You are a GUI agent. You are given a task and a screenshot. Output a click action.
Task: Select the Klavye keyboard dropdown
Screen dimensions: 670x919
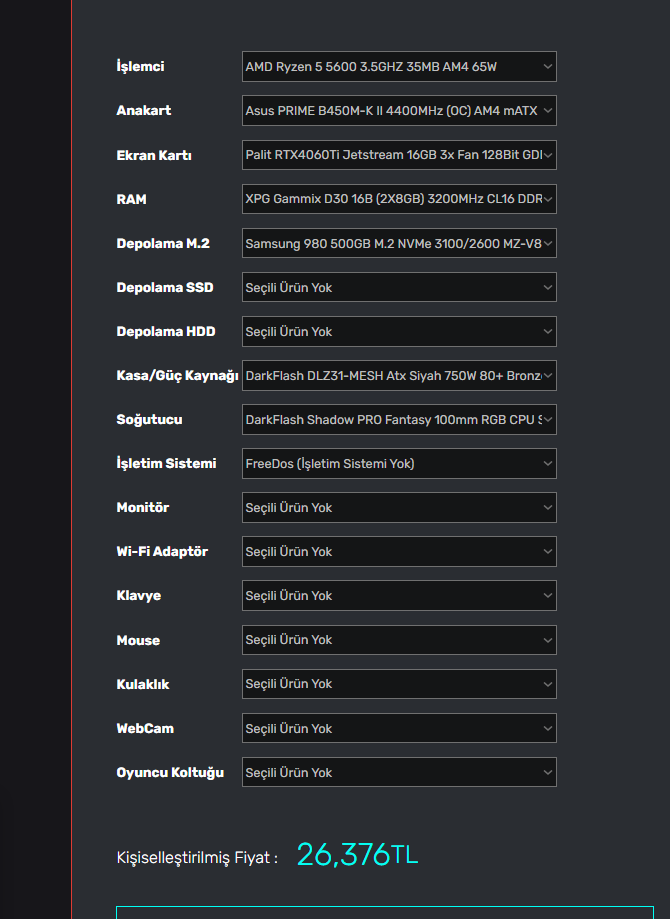399,596
